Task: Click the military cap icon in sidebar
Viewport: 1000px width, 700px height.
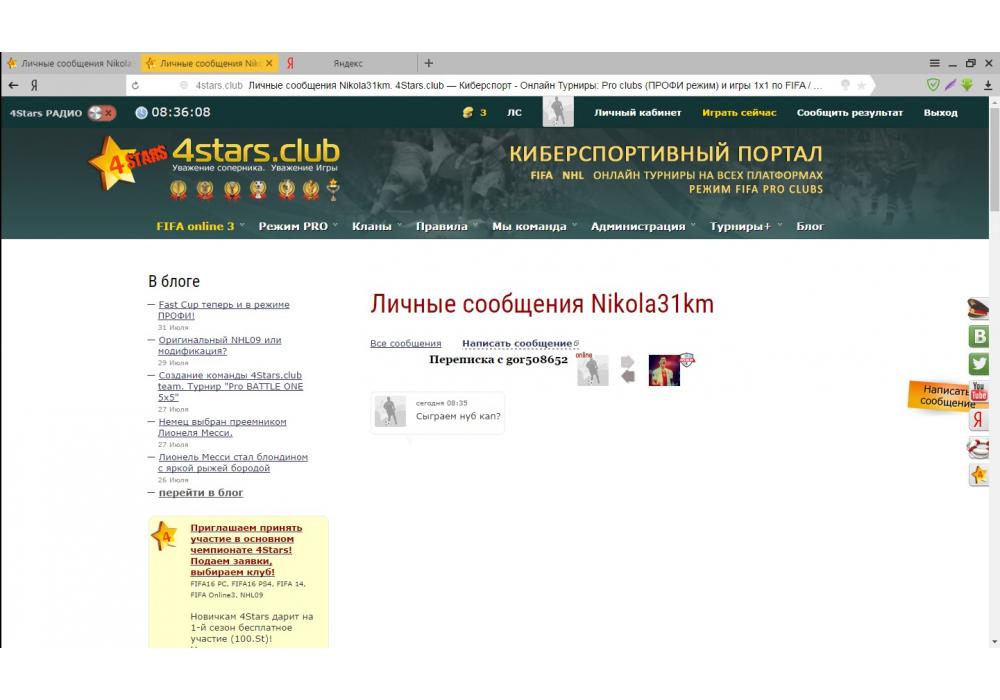Action: pyautogui.click(x=978, y=309)
